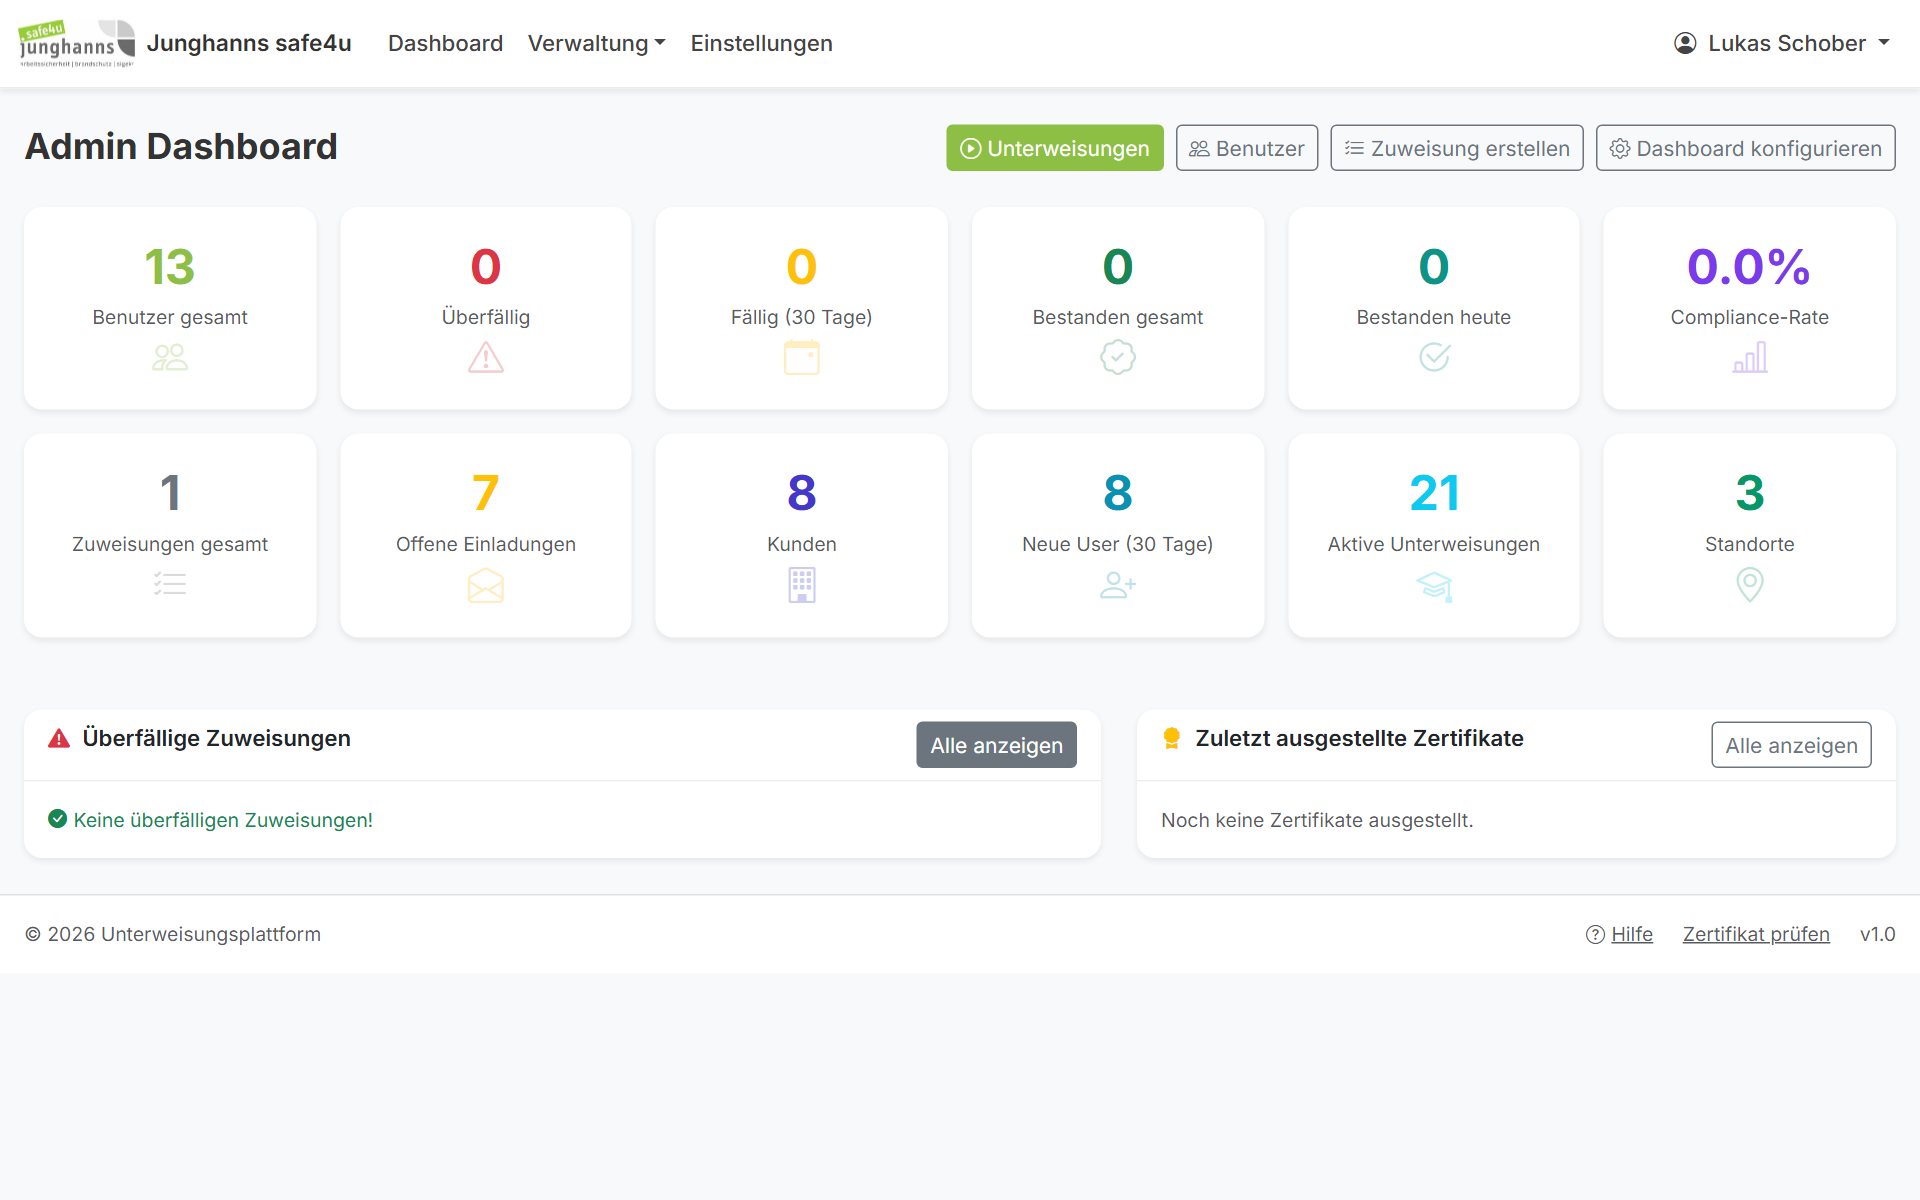Open the Hilfe link in footer
The image size is (1920, 1200).
click(x=1632, y=934)
